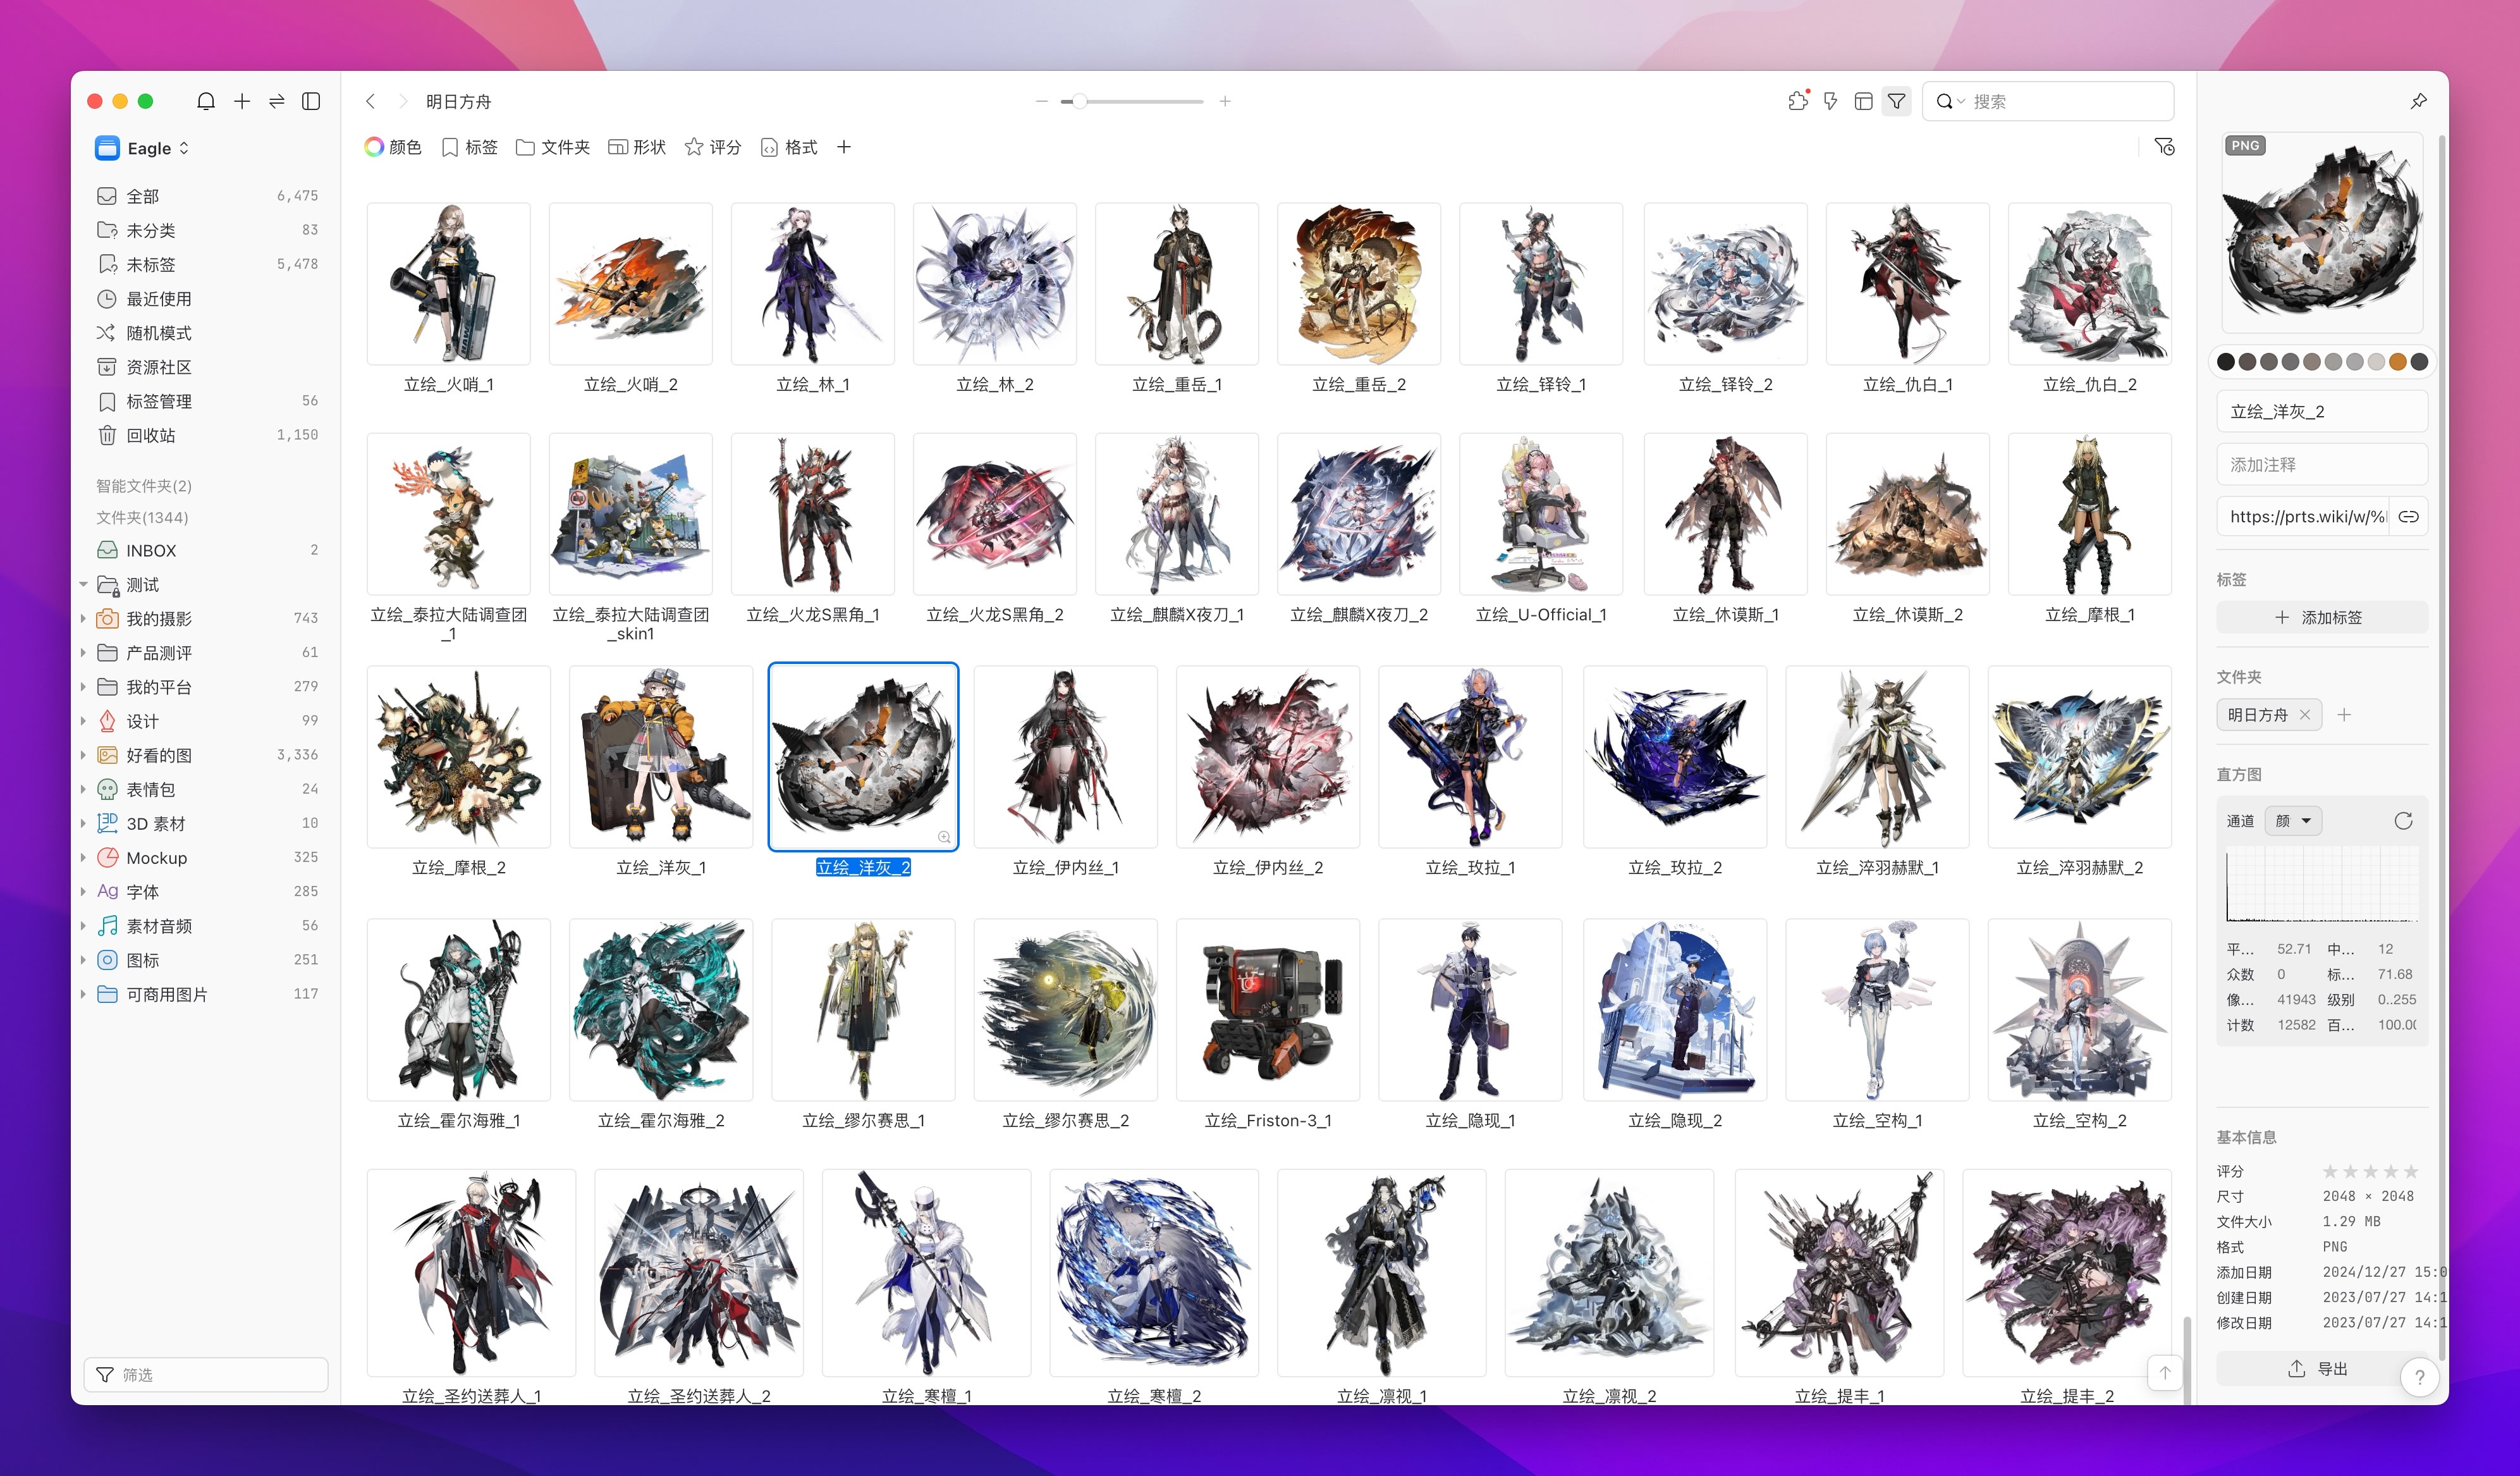The width and height of the screenshot is (2520, 1476).
Task: Click the sidebar 筛选 filter field
Action: (206, 1375)
